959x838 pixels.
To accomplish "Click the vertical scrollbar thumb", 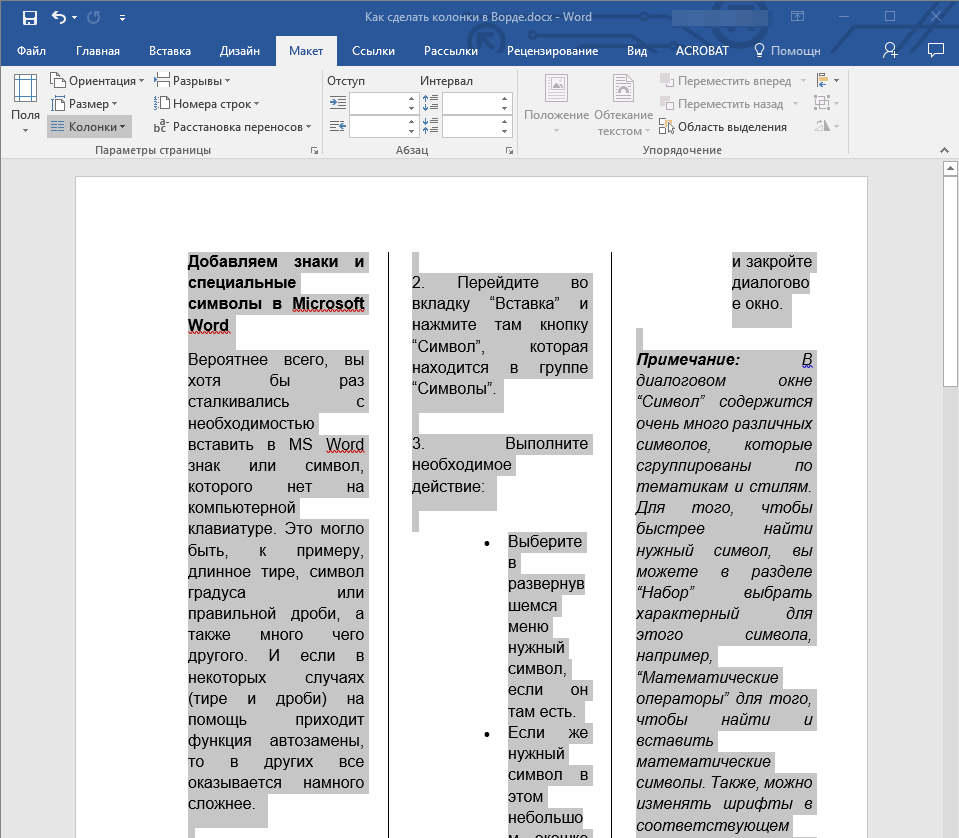I will (950, 281).
